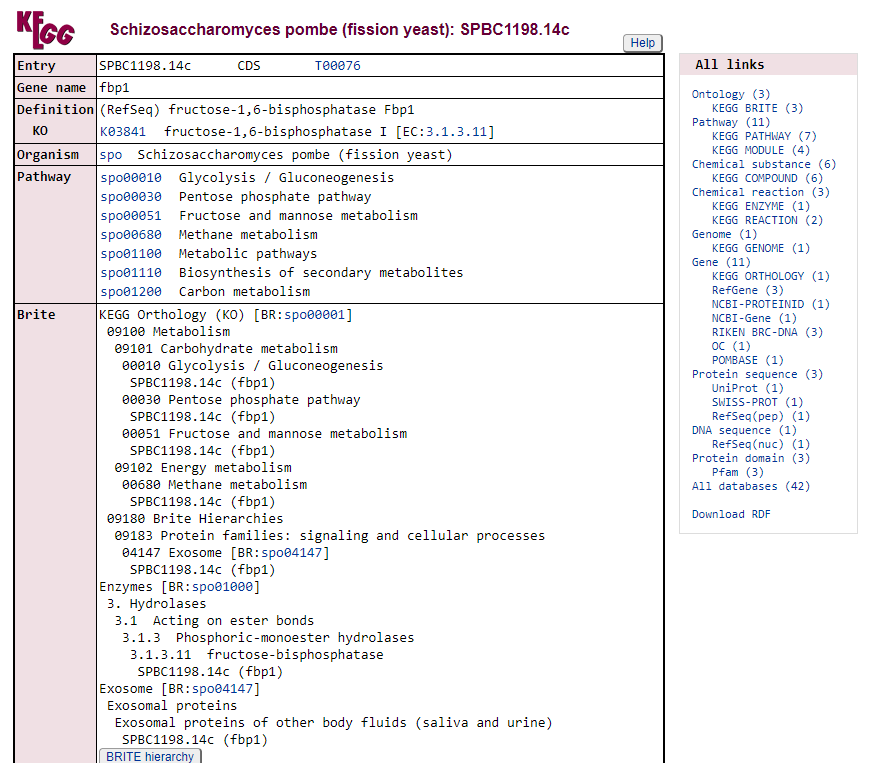The height and width of the screenshot is (763, 871).
Task: Open the Pfam protein domain link
Action: point(725,472)
